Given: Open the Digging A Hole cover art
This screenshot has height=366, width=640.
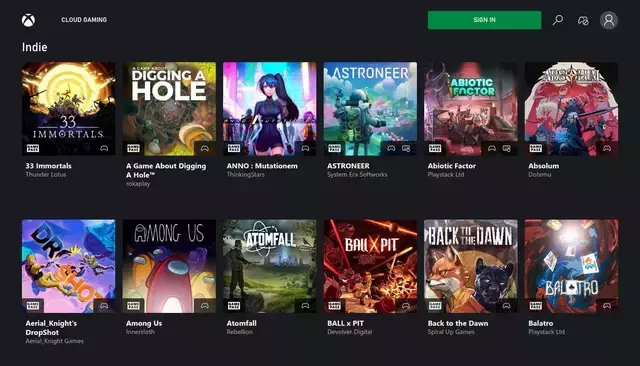Looking at the screenshot, I should click(x=169, y=109).
